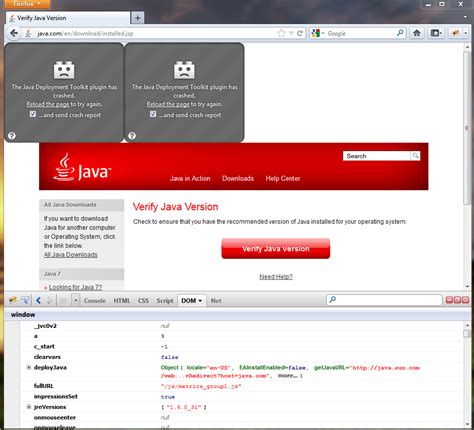Activate Firebug's inspect element tool

(25, 300)
